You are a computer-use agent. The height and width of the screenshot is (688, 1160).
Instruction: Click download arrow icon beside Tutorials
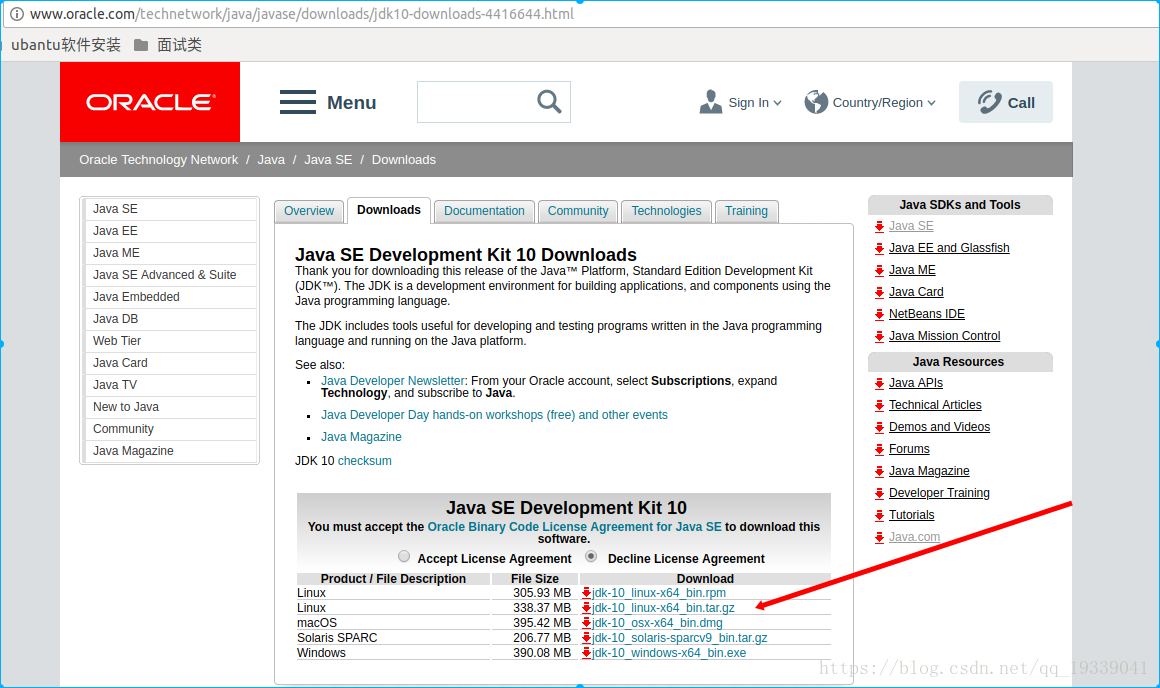[879, 516]
